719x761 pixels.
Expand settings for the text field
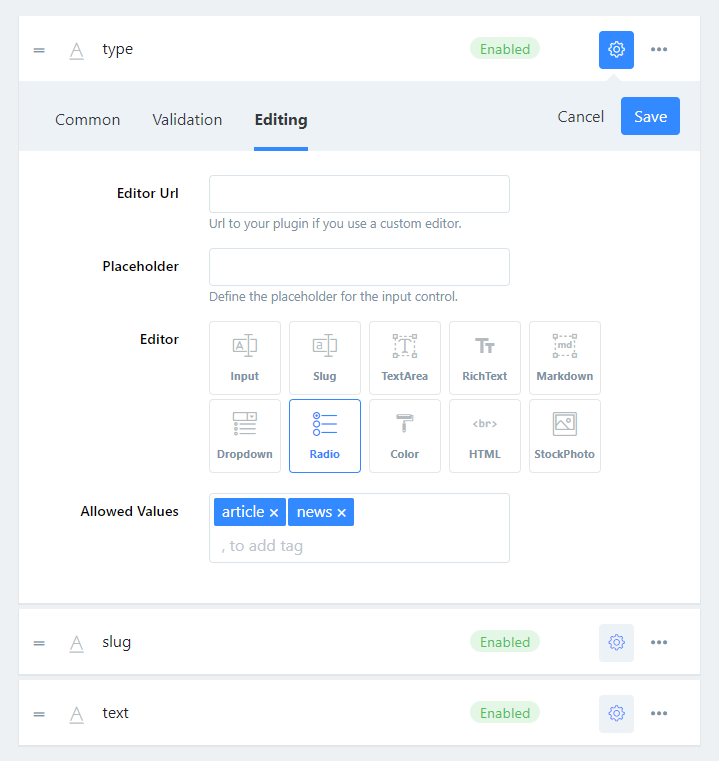tap(616, 713)
